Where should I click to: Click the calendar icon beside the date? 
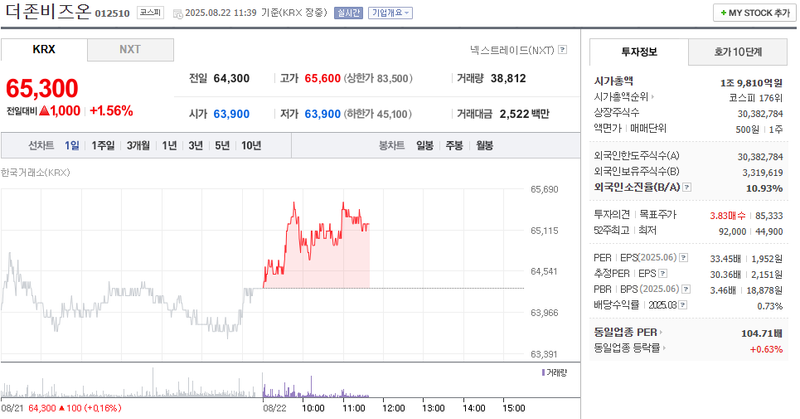point(178,14)
